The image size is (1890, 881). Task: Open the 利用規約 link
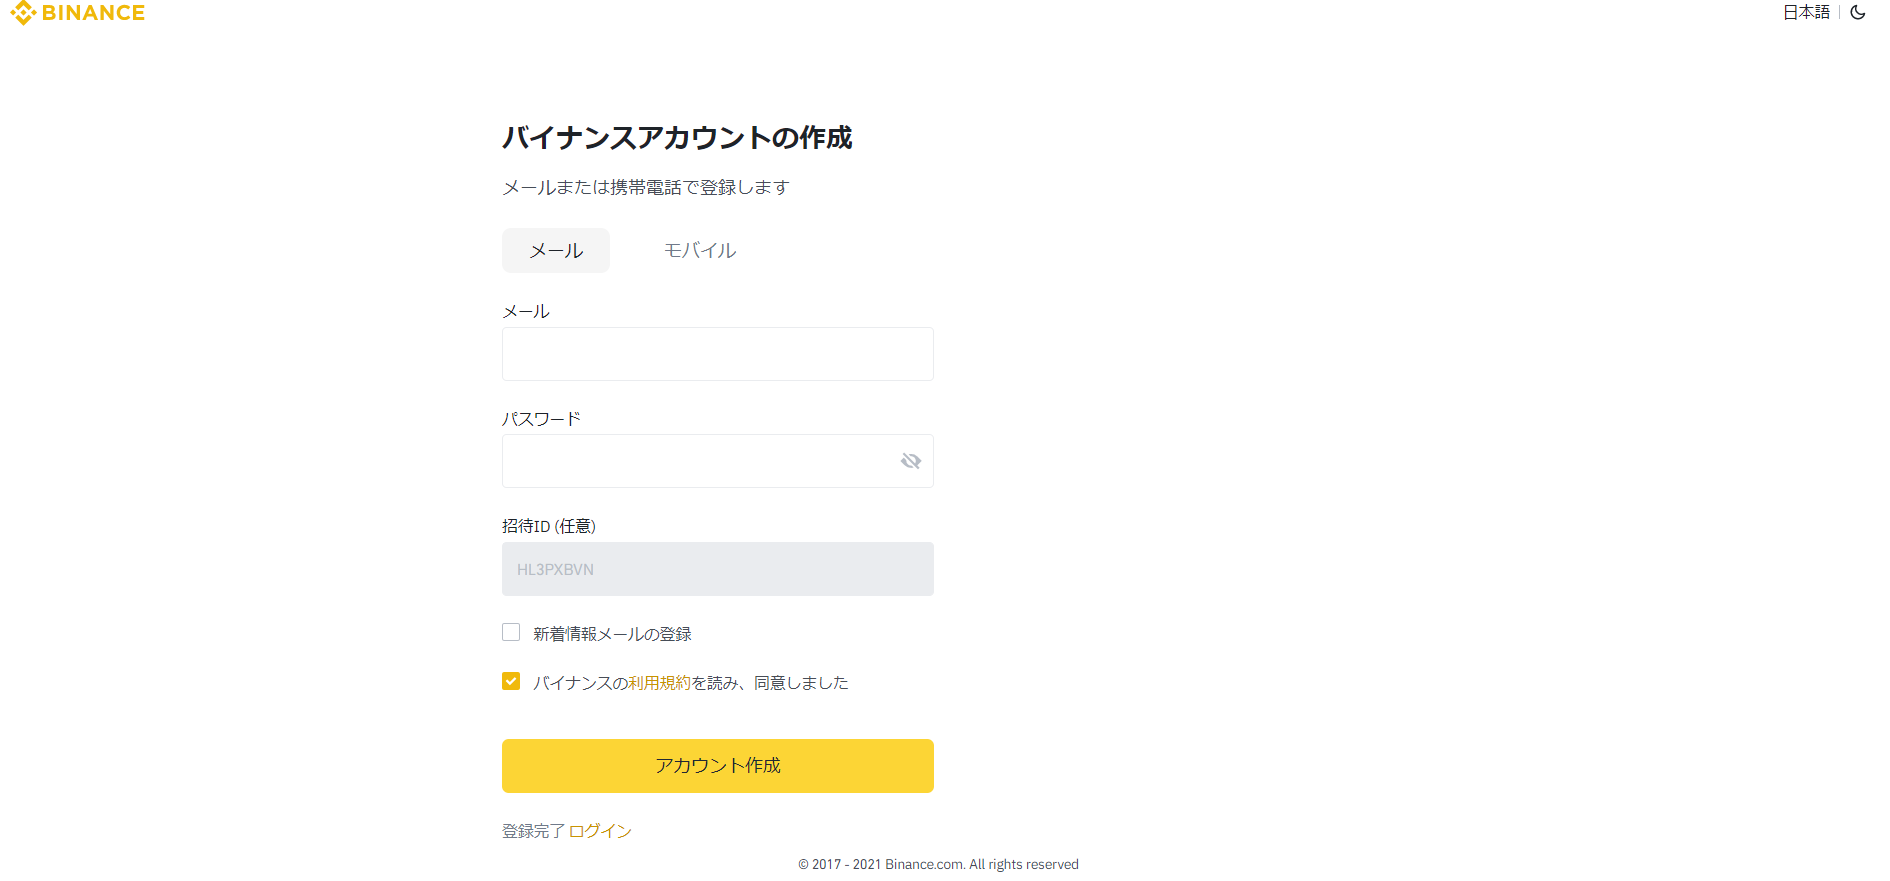[660, 683]
